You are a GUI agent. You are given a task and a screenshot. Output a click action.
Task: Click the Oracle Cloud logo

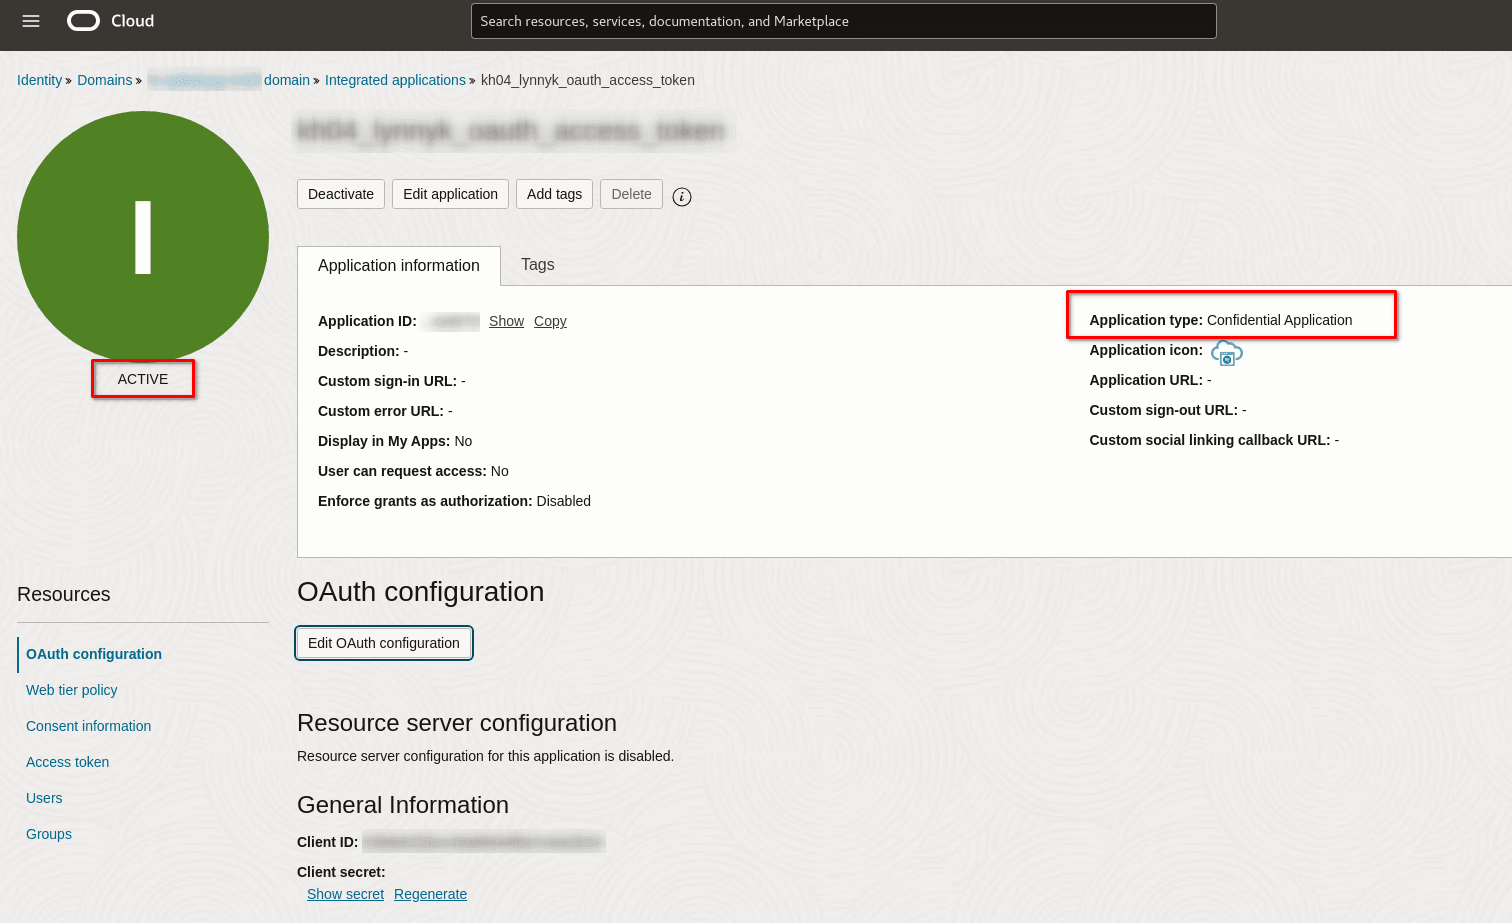[109, 20]
